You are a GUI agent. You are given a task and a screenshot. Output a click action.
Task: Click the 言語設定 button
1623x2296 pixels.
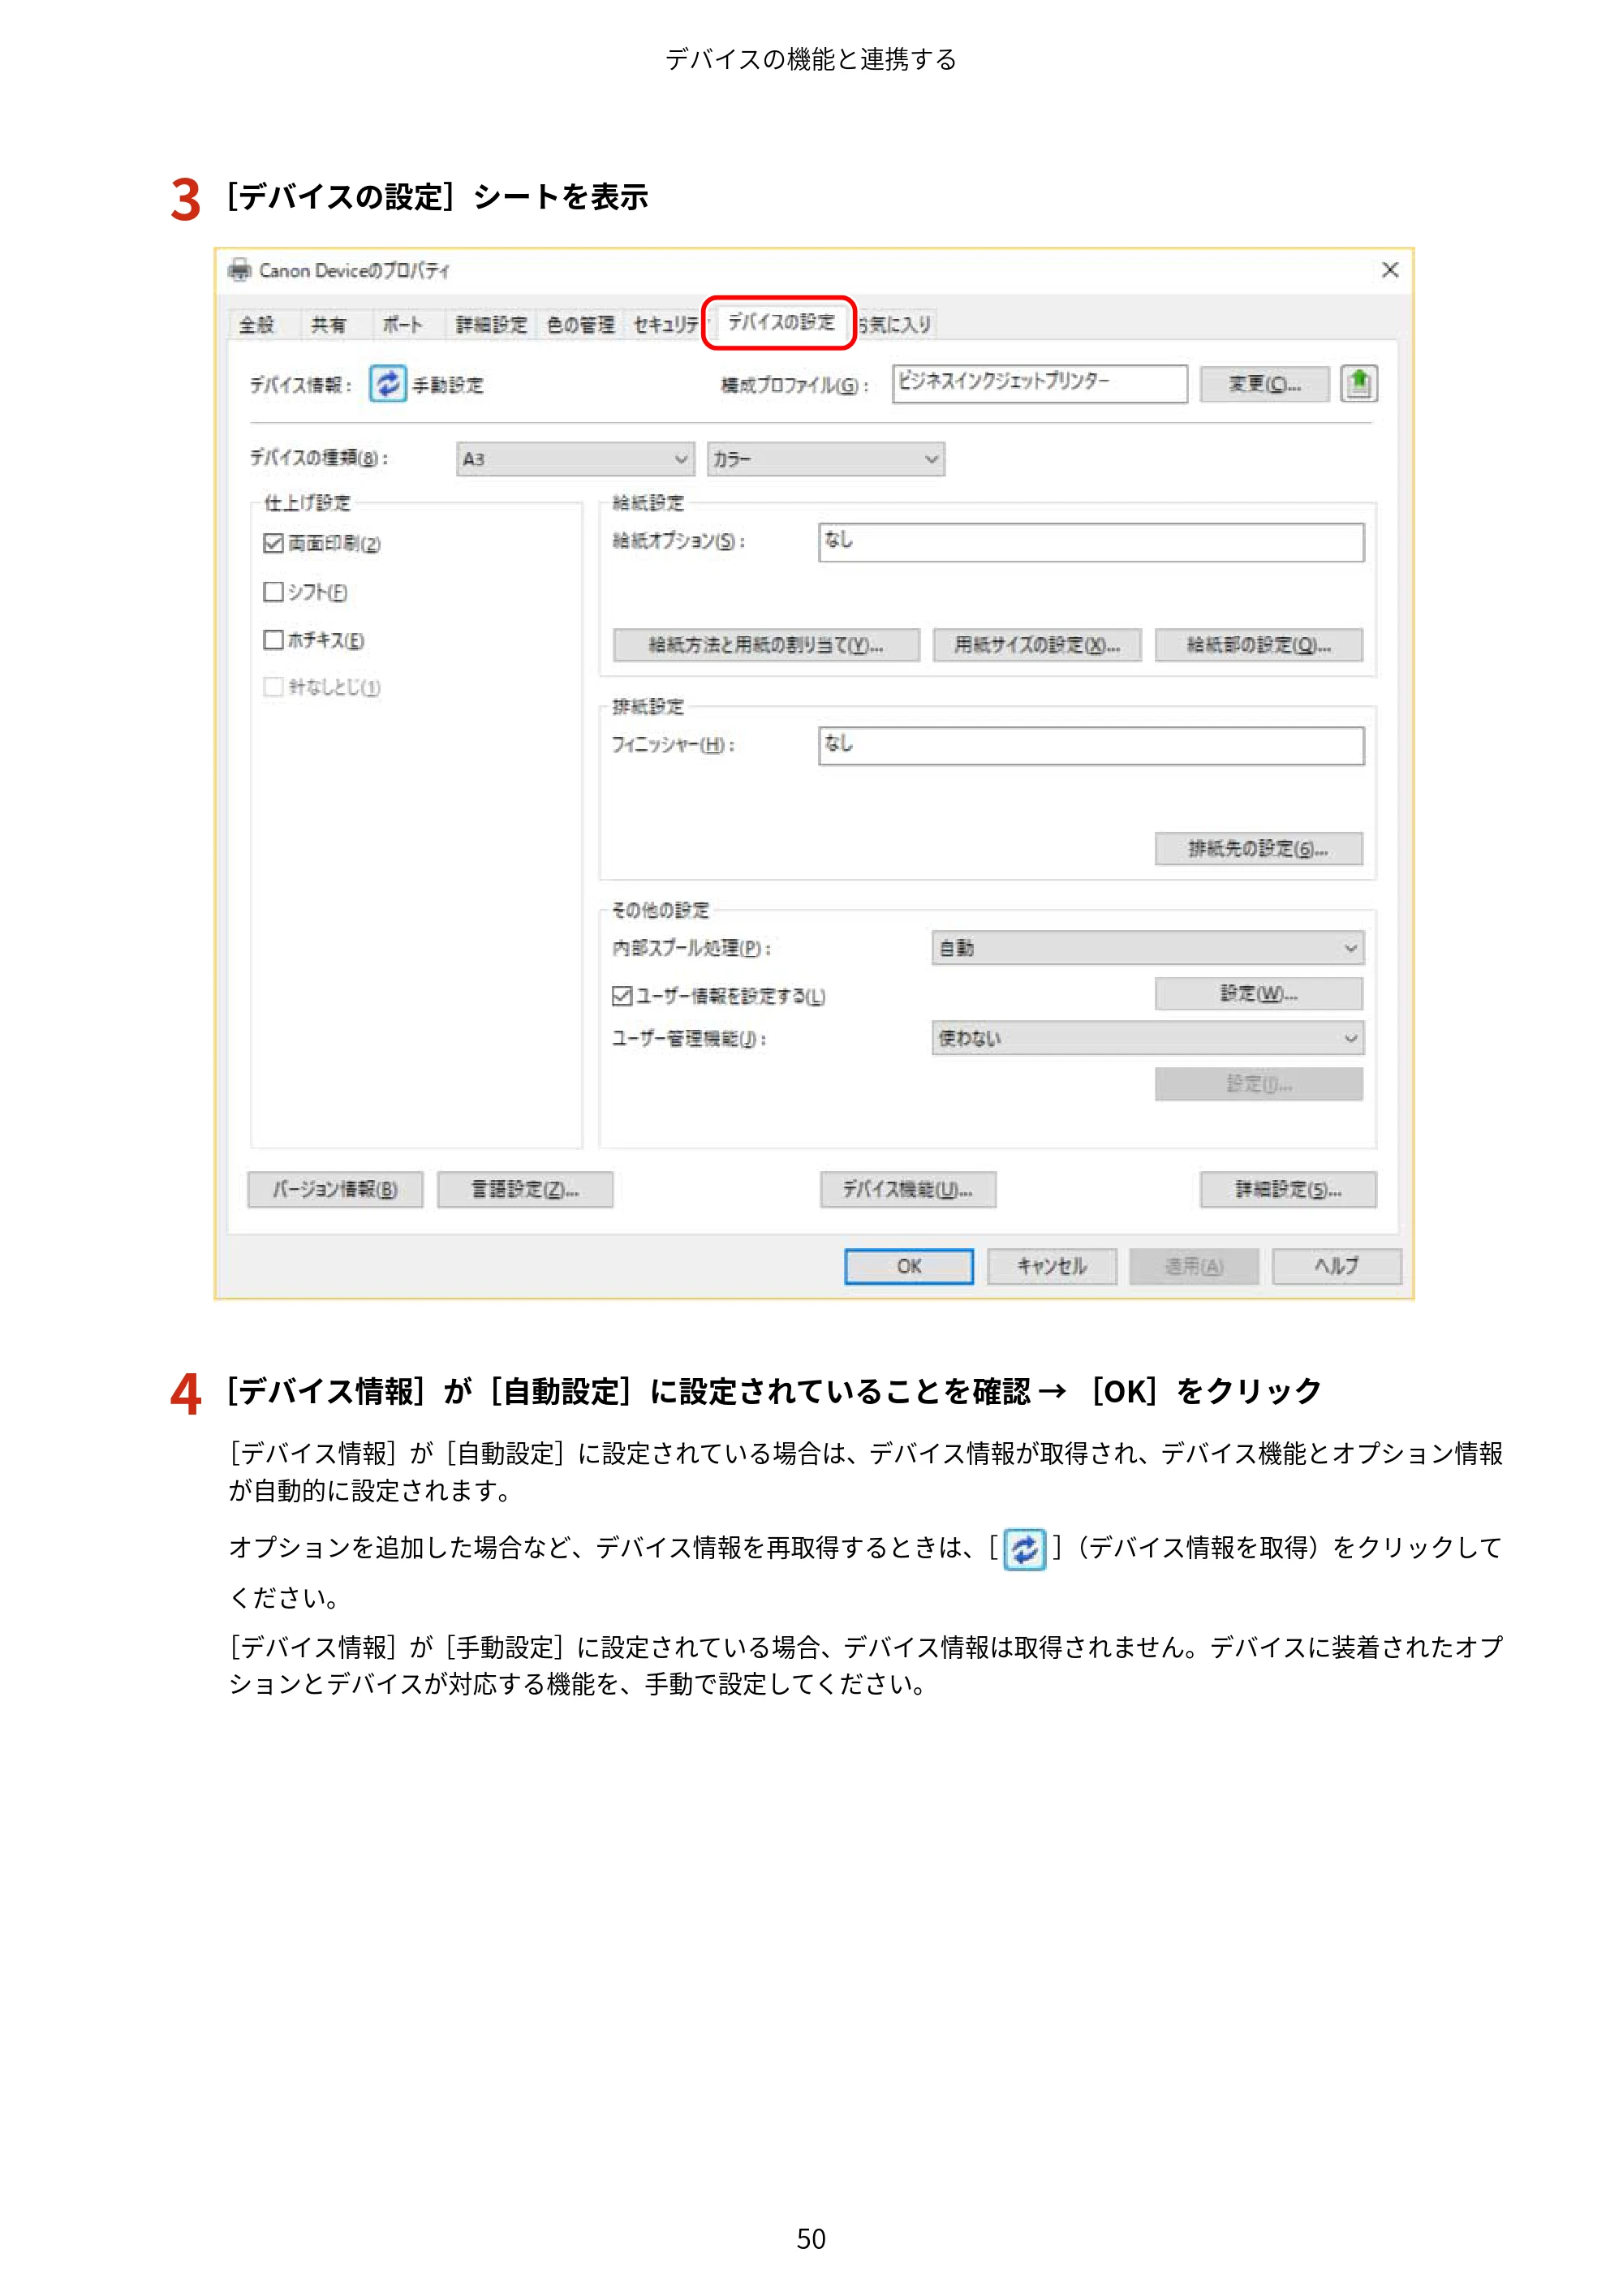[x=525, y=1189]
